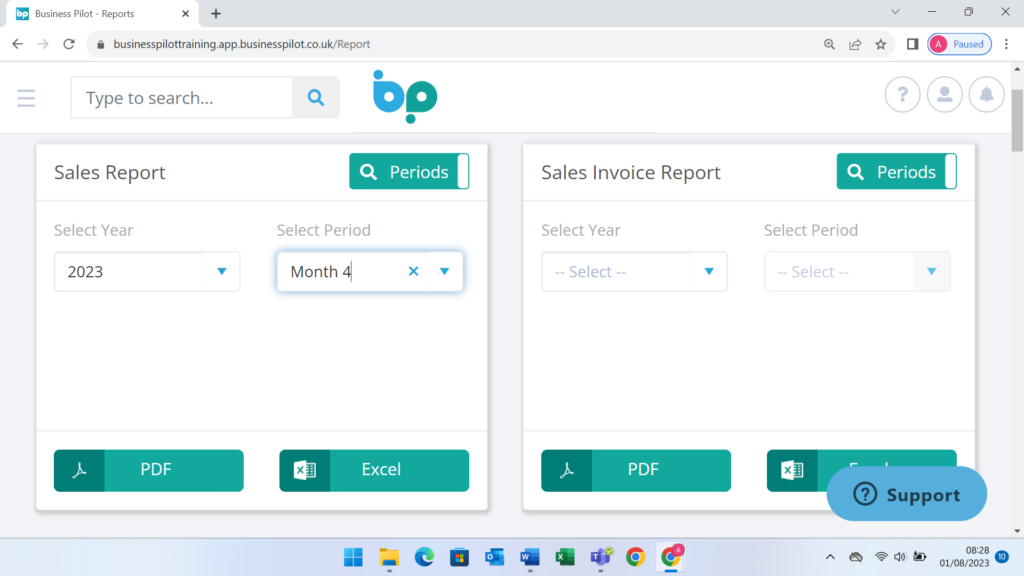This screenshot has height=576, width=1024.
Task: Open the tab search chevron in Chrome
Action: pos(895,12)
